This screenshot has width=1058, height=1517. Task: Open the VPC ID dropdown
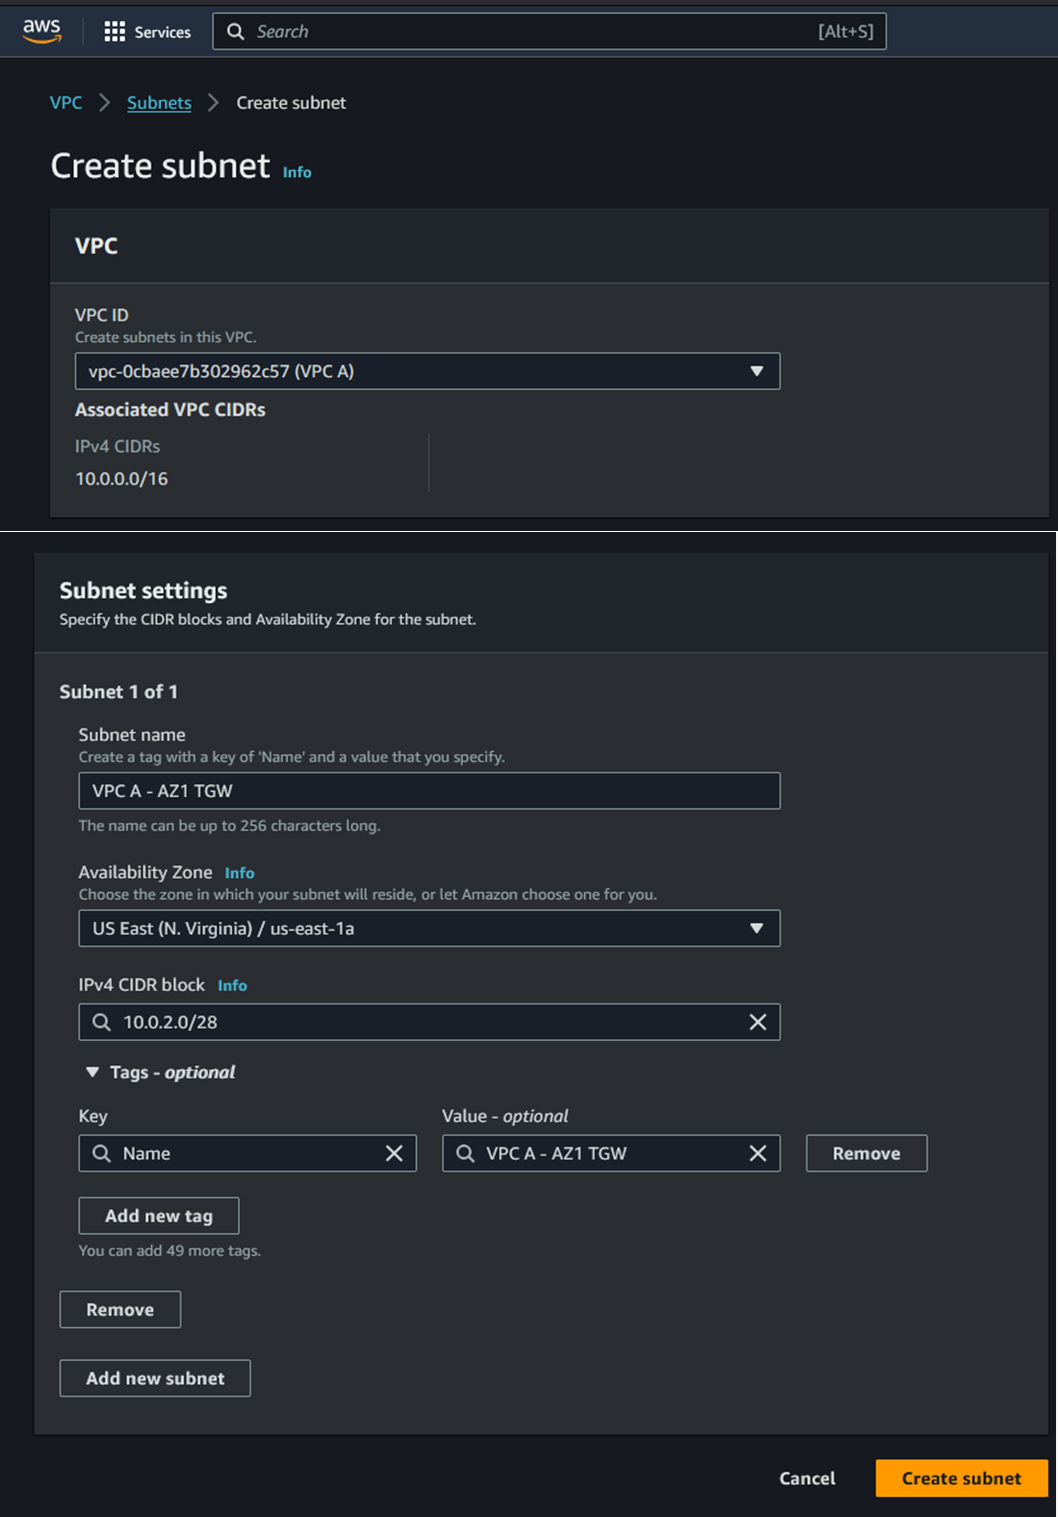tap(427, 371)
